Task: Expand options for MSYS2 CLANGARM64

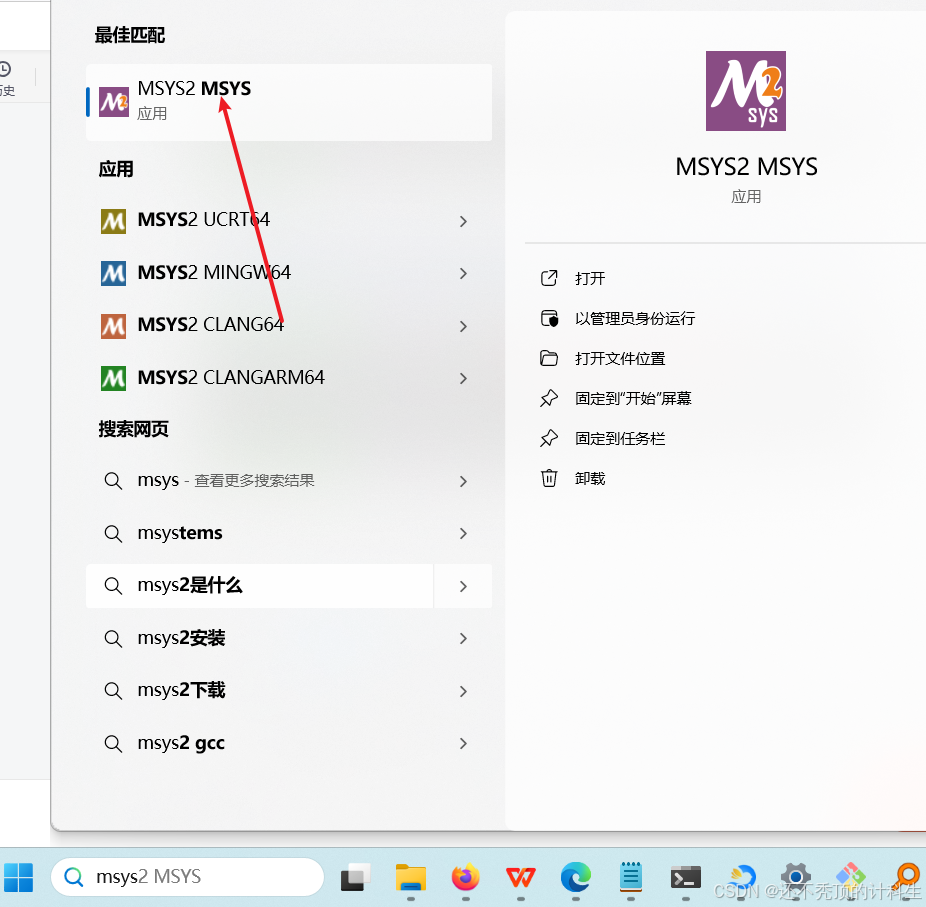Action: tap(464, 378)
